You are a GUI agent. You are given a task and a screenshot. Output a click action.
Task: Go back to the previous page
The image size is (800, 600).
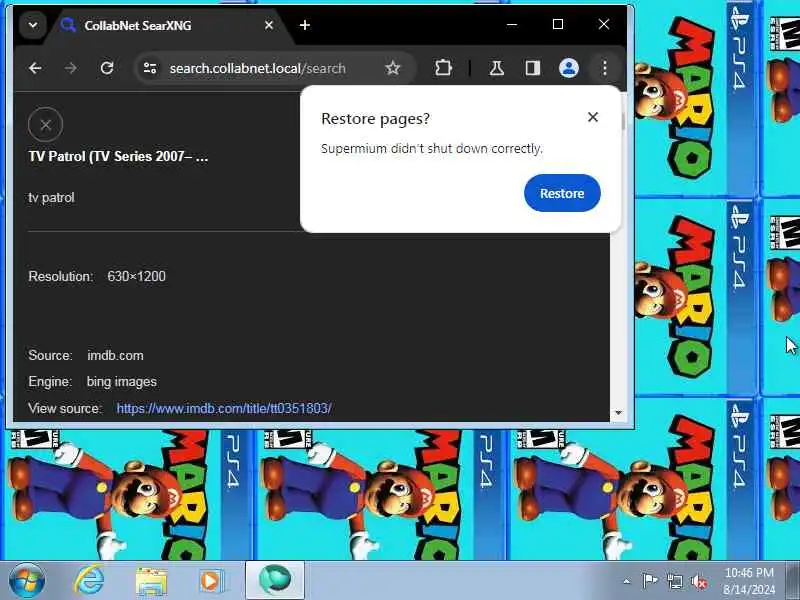pos(35,68)
